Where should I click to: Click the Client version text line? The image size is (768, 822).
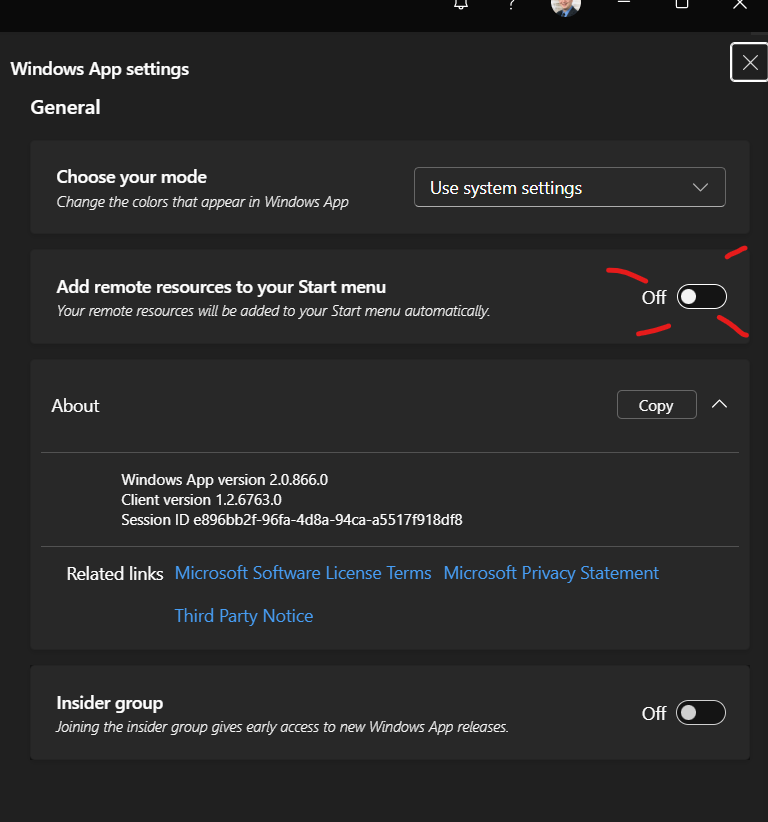[x=201, y=500]
